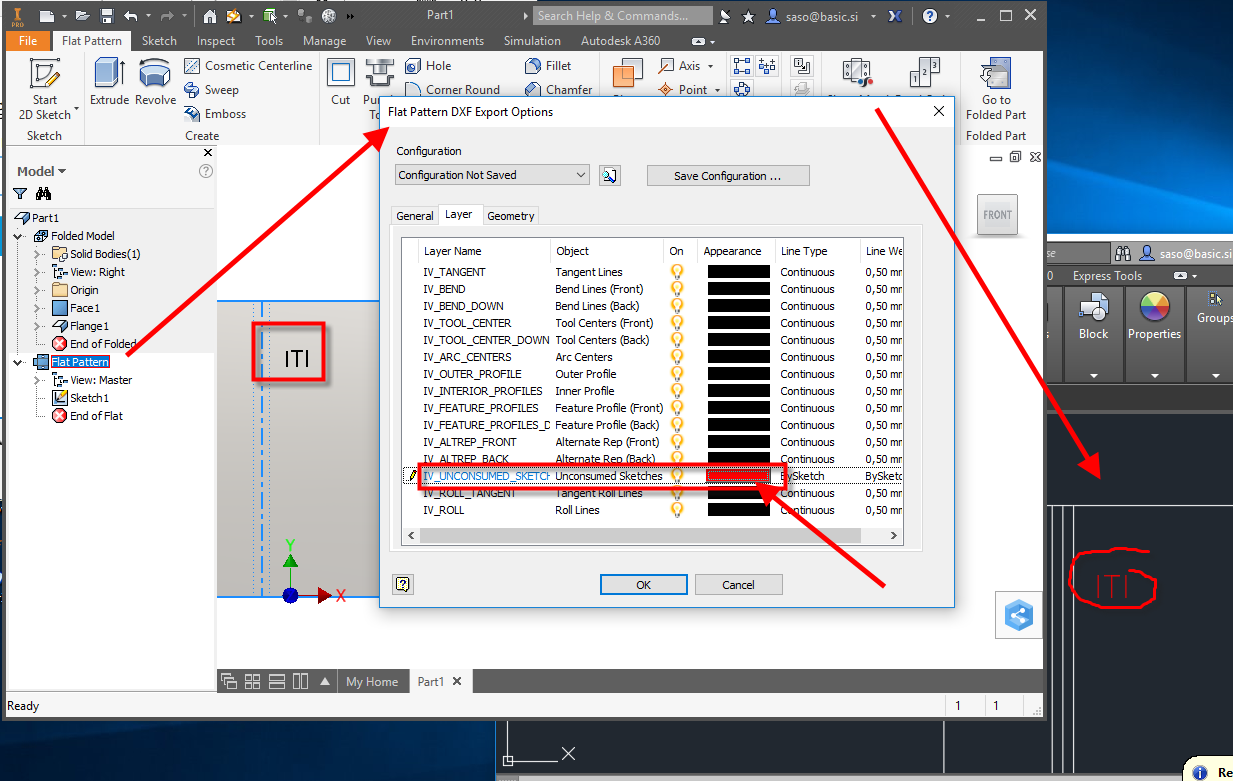
Task: Toggle IV_BEND layer light bulb
Action: point(677,289)
